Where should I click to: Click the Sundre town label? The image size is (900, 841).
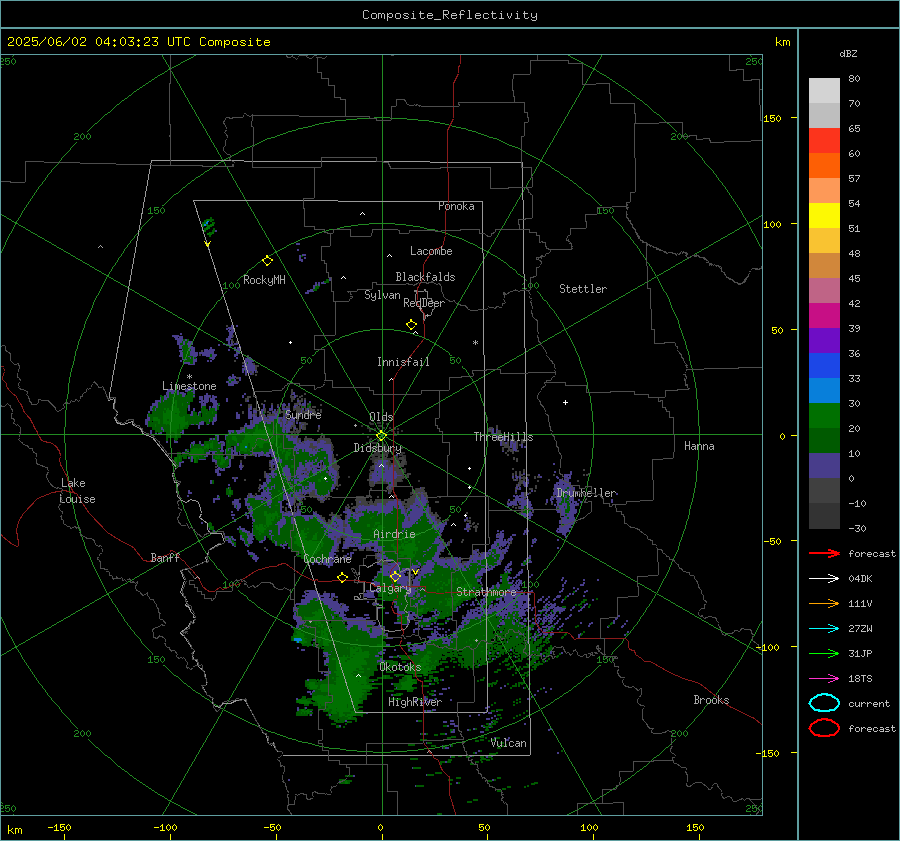click(303, 414)
